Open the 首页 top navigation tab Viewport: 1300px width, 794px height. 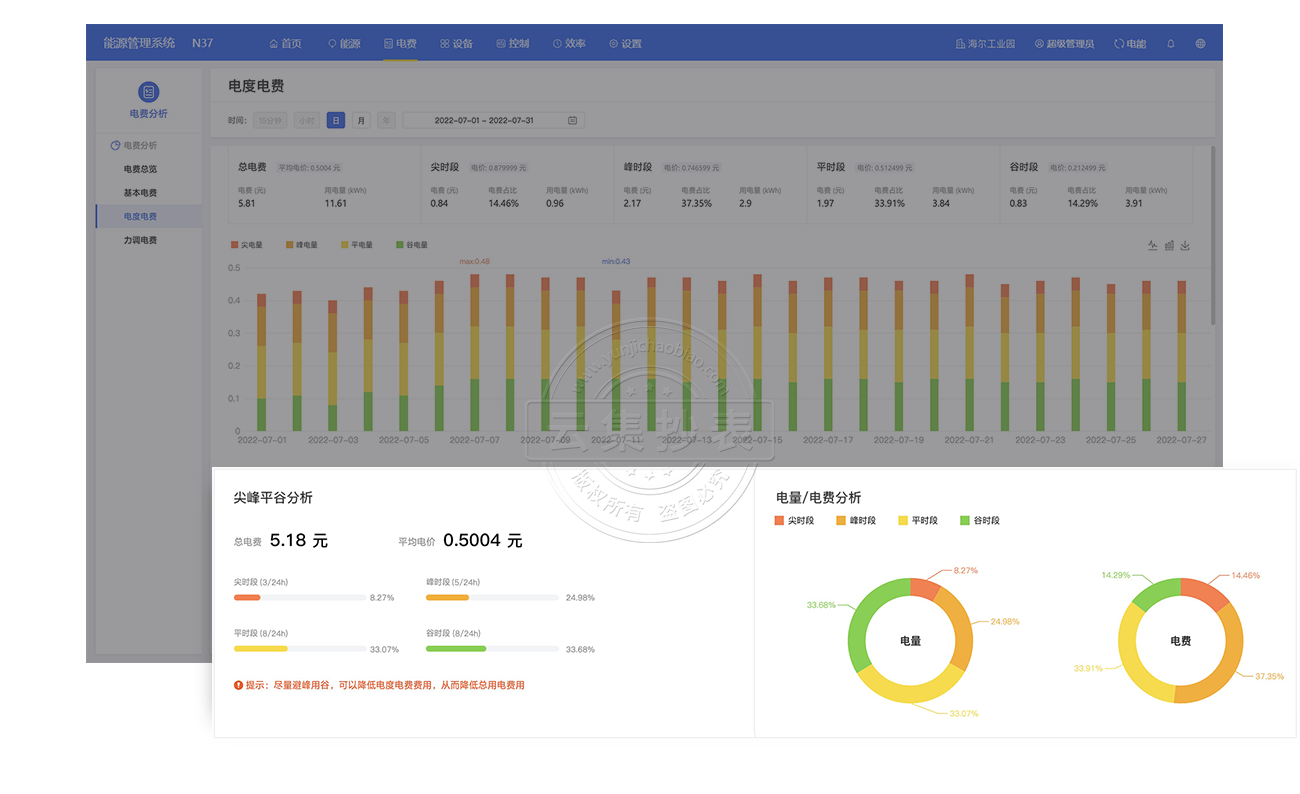point(285,44)
